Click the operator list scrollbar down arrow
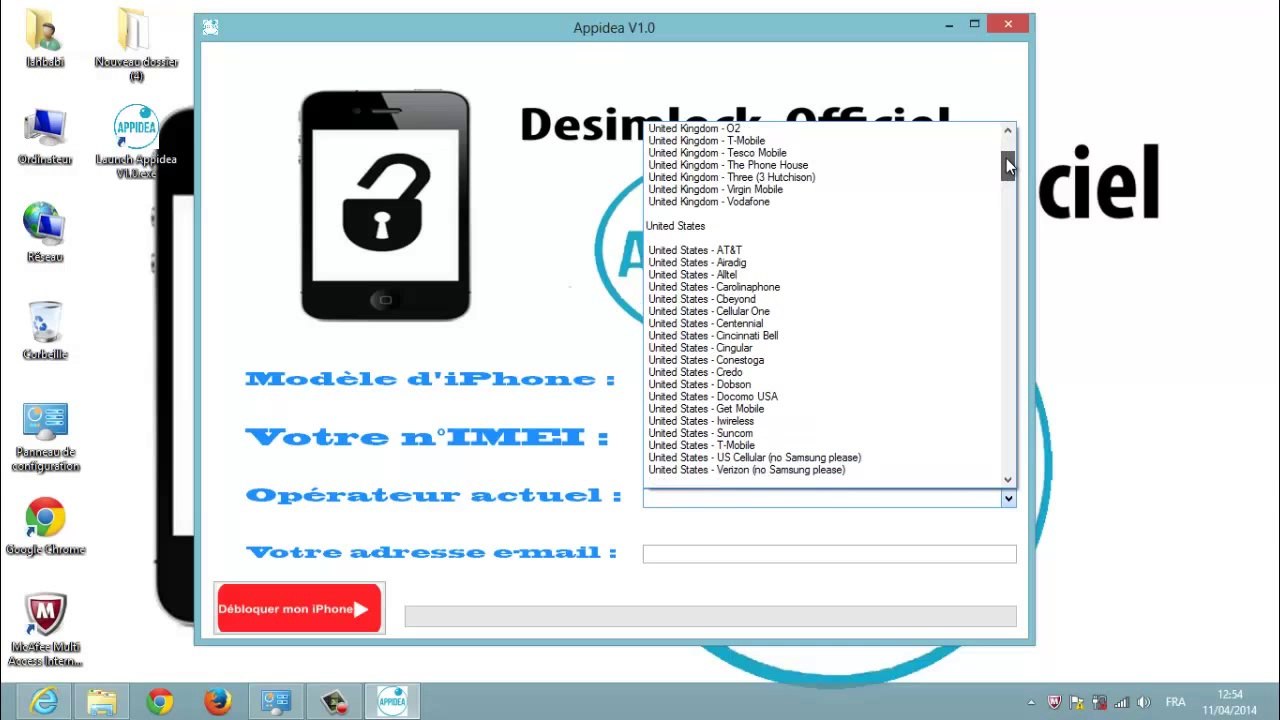Viewport: 1280px width, 720px height. point(1008,479)
